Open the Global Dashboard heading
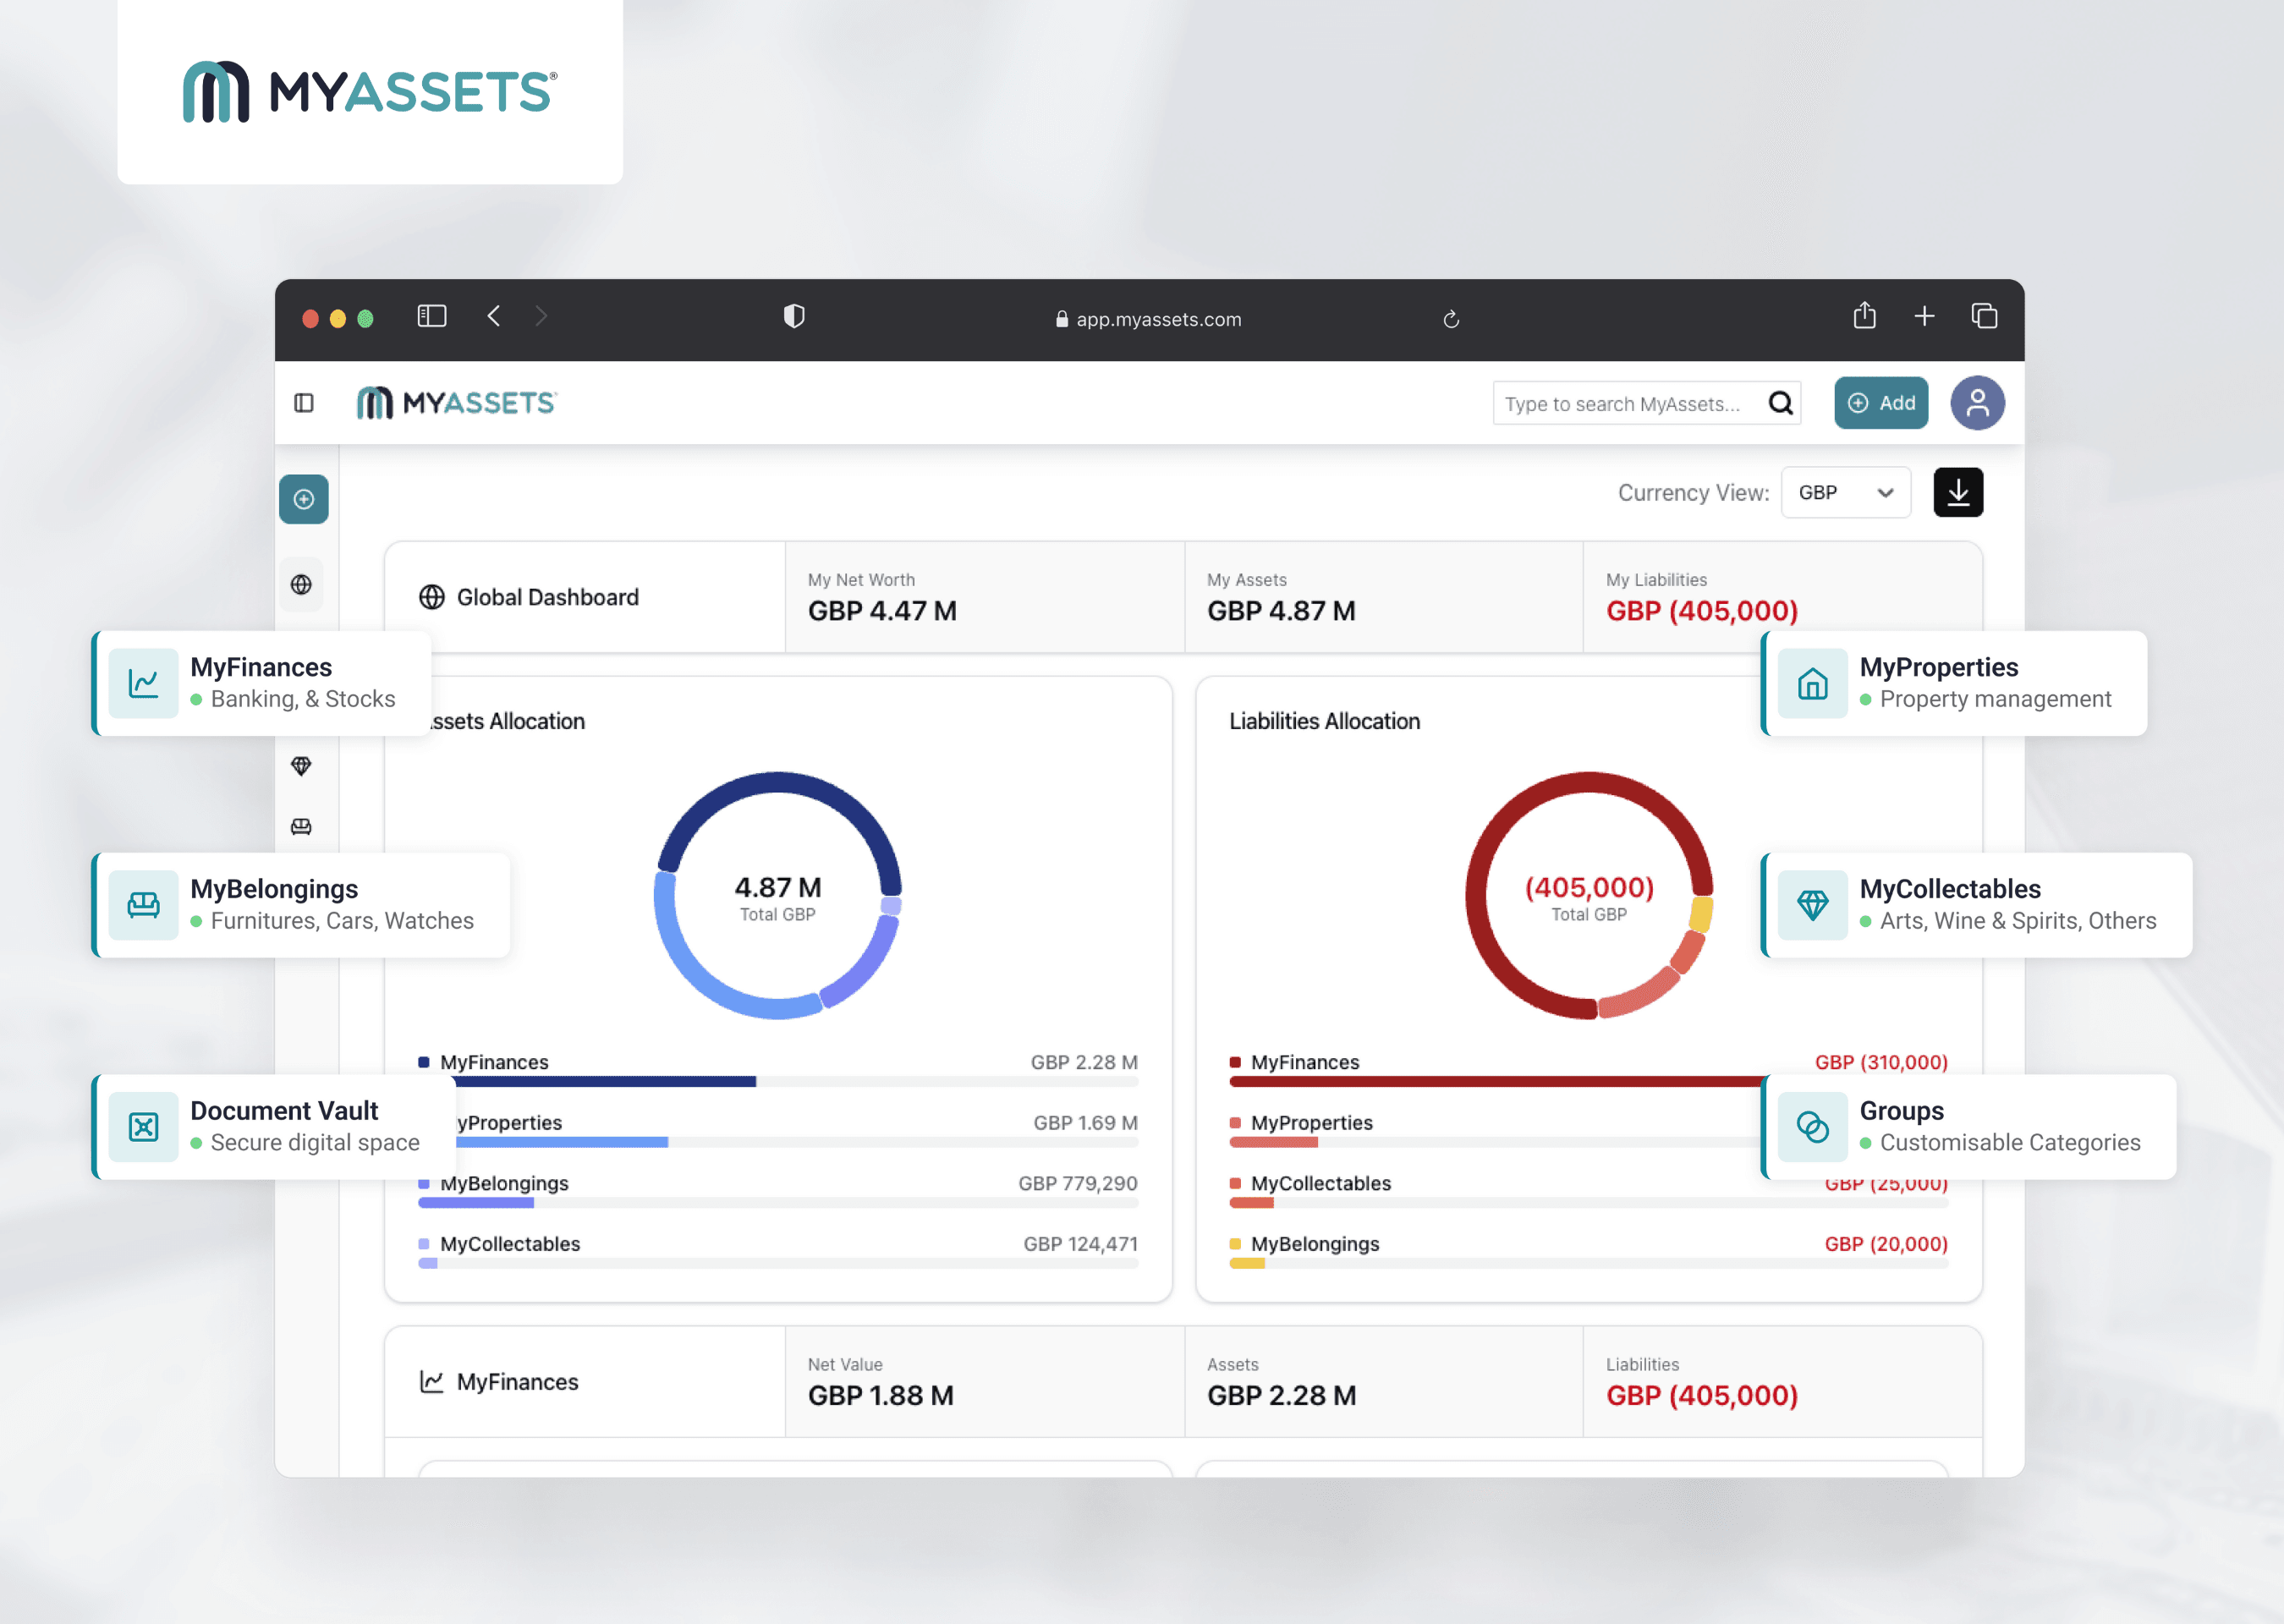The width and height of the screenshot is (2284, 1624). pyautogui.click(x=547, y=597)
